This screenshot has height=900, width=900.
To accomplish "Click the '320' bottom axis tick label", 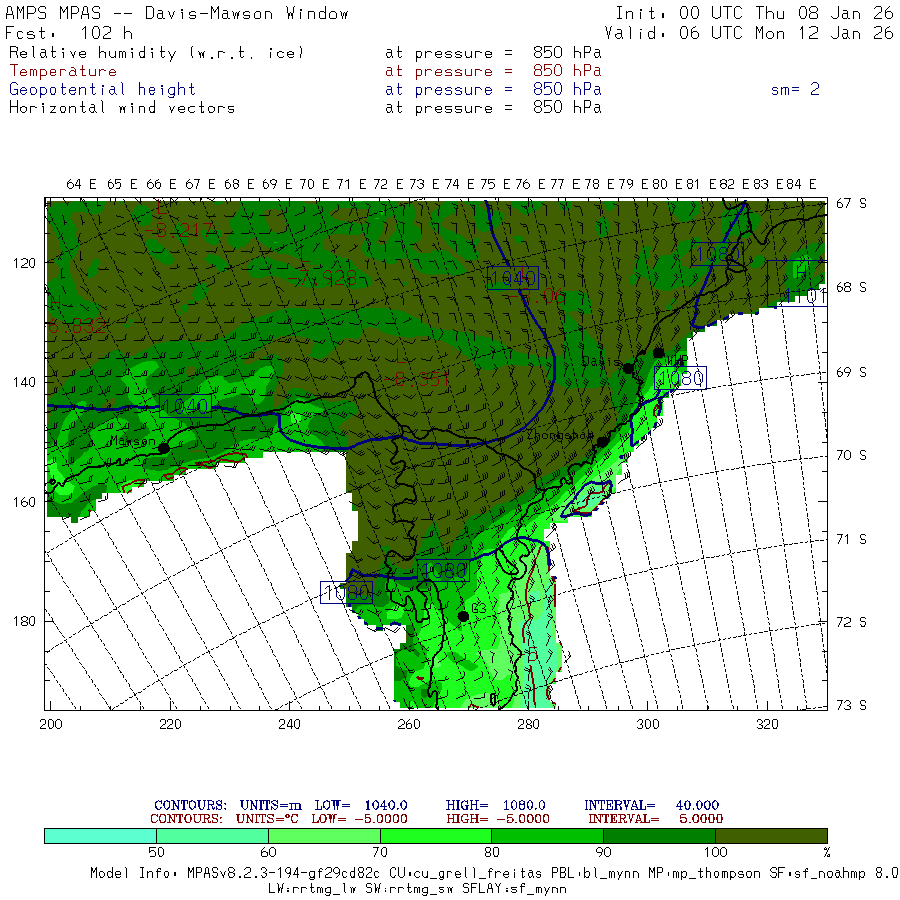I will tap(767, 725).
